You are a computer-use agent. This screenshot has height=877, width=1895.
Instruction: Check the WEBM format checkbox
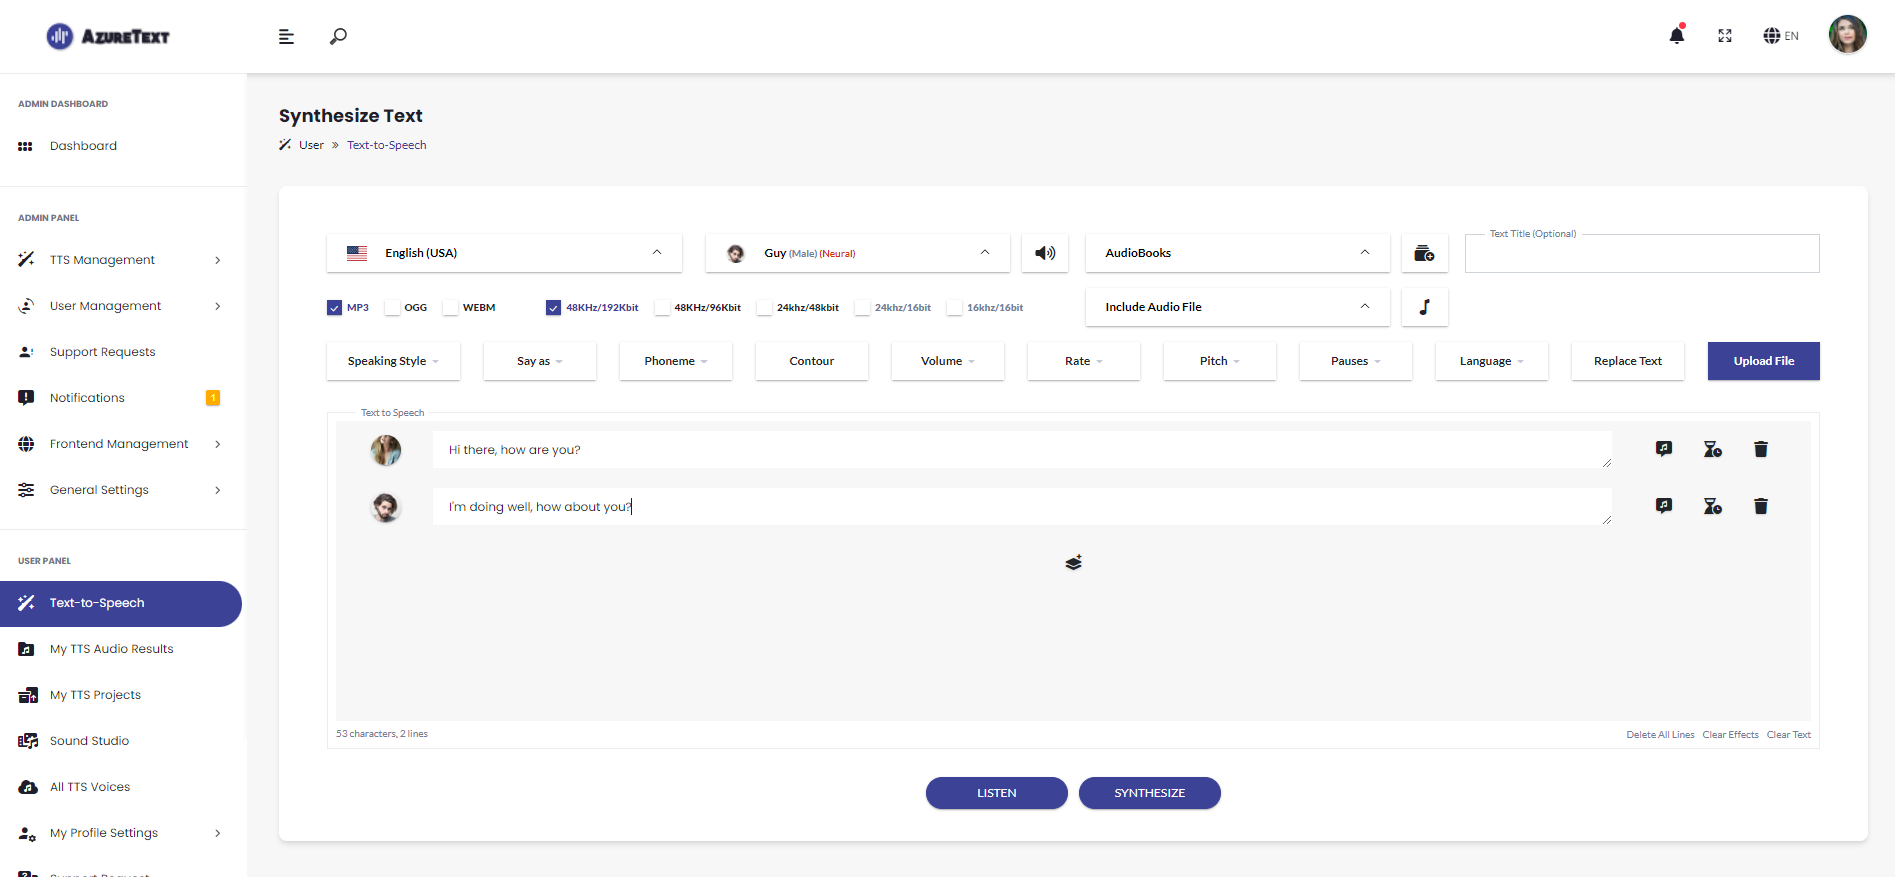click(451, 308)
